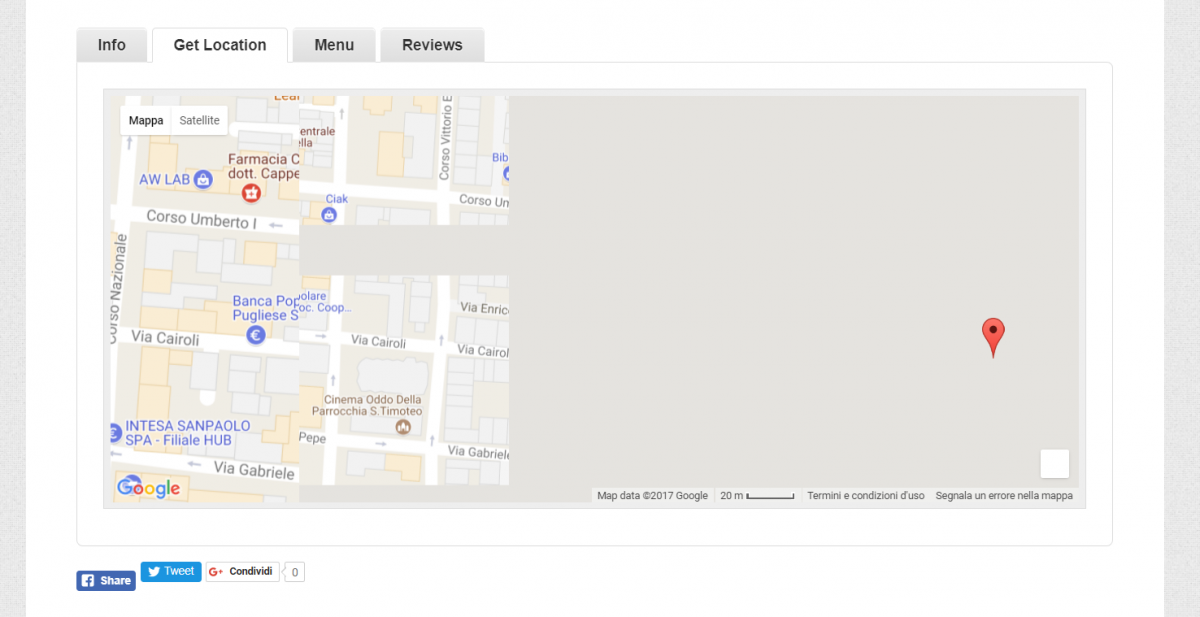Tweet this page
This screenshot has width=1200, height=617.
pyautogui.click(x=171, y=572)
